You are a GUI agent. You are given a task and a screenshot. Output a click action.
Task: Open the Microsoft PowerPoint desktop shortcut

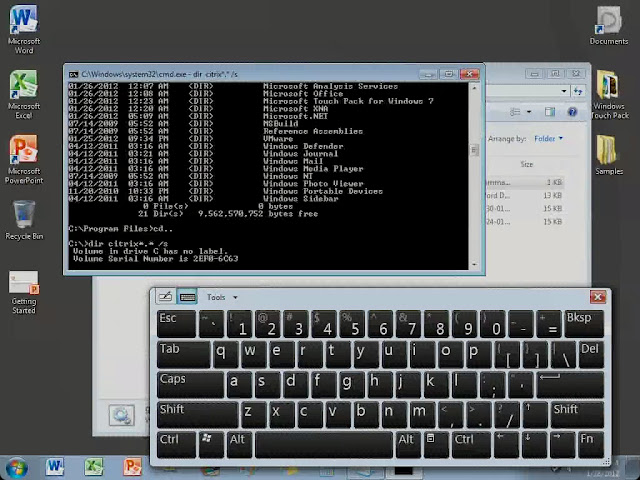pos(24,160)
